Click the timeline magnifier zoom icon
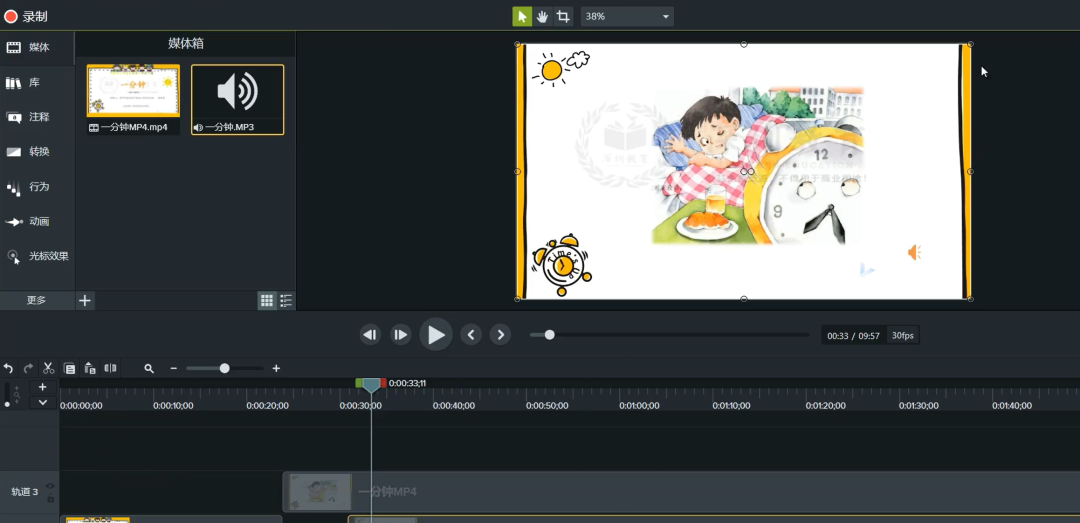Screen dimensions: 1080x523 pos(149,369)
